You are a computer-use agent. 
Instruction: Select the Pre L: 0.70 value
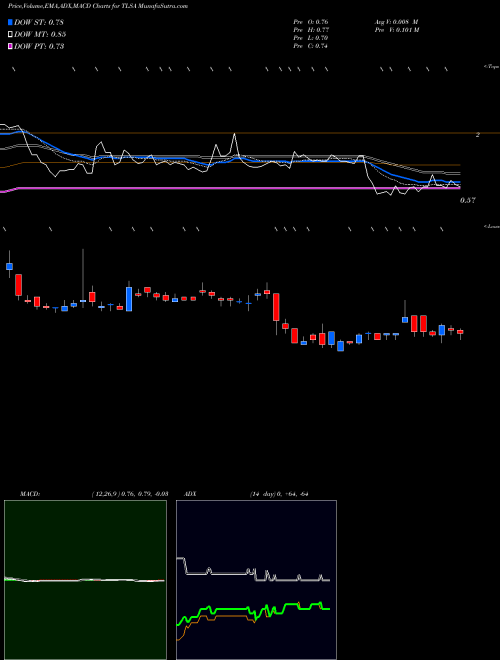click(311, 38)
